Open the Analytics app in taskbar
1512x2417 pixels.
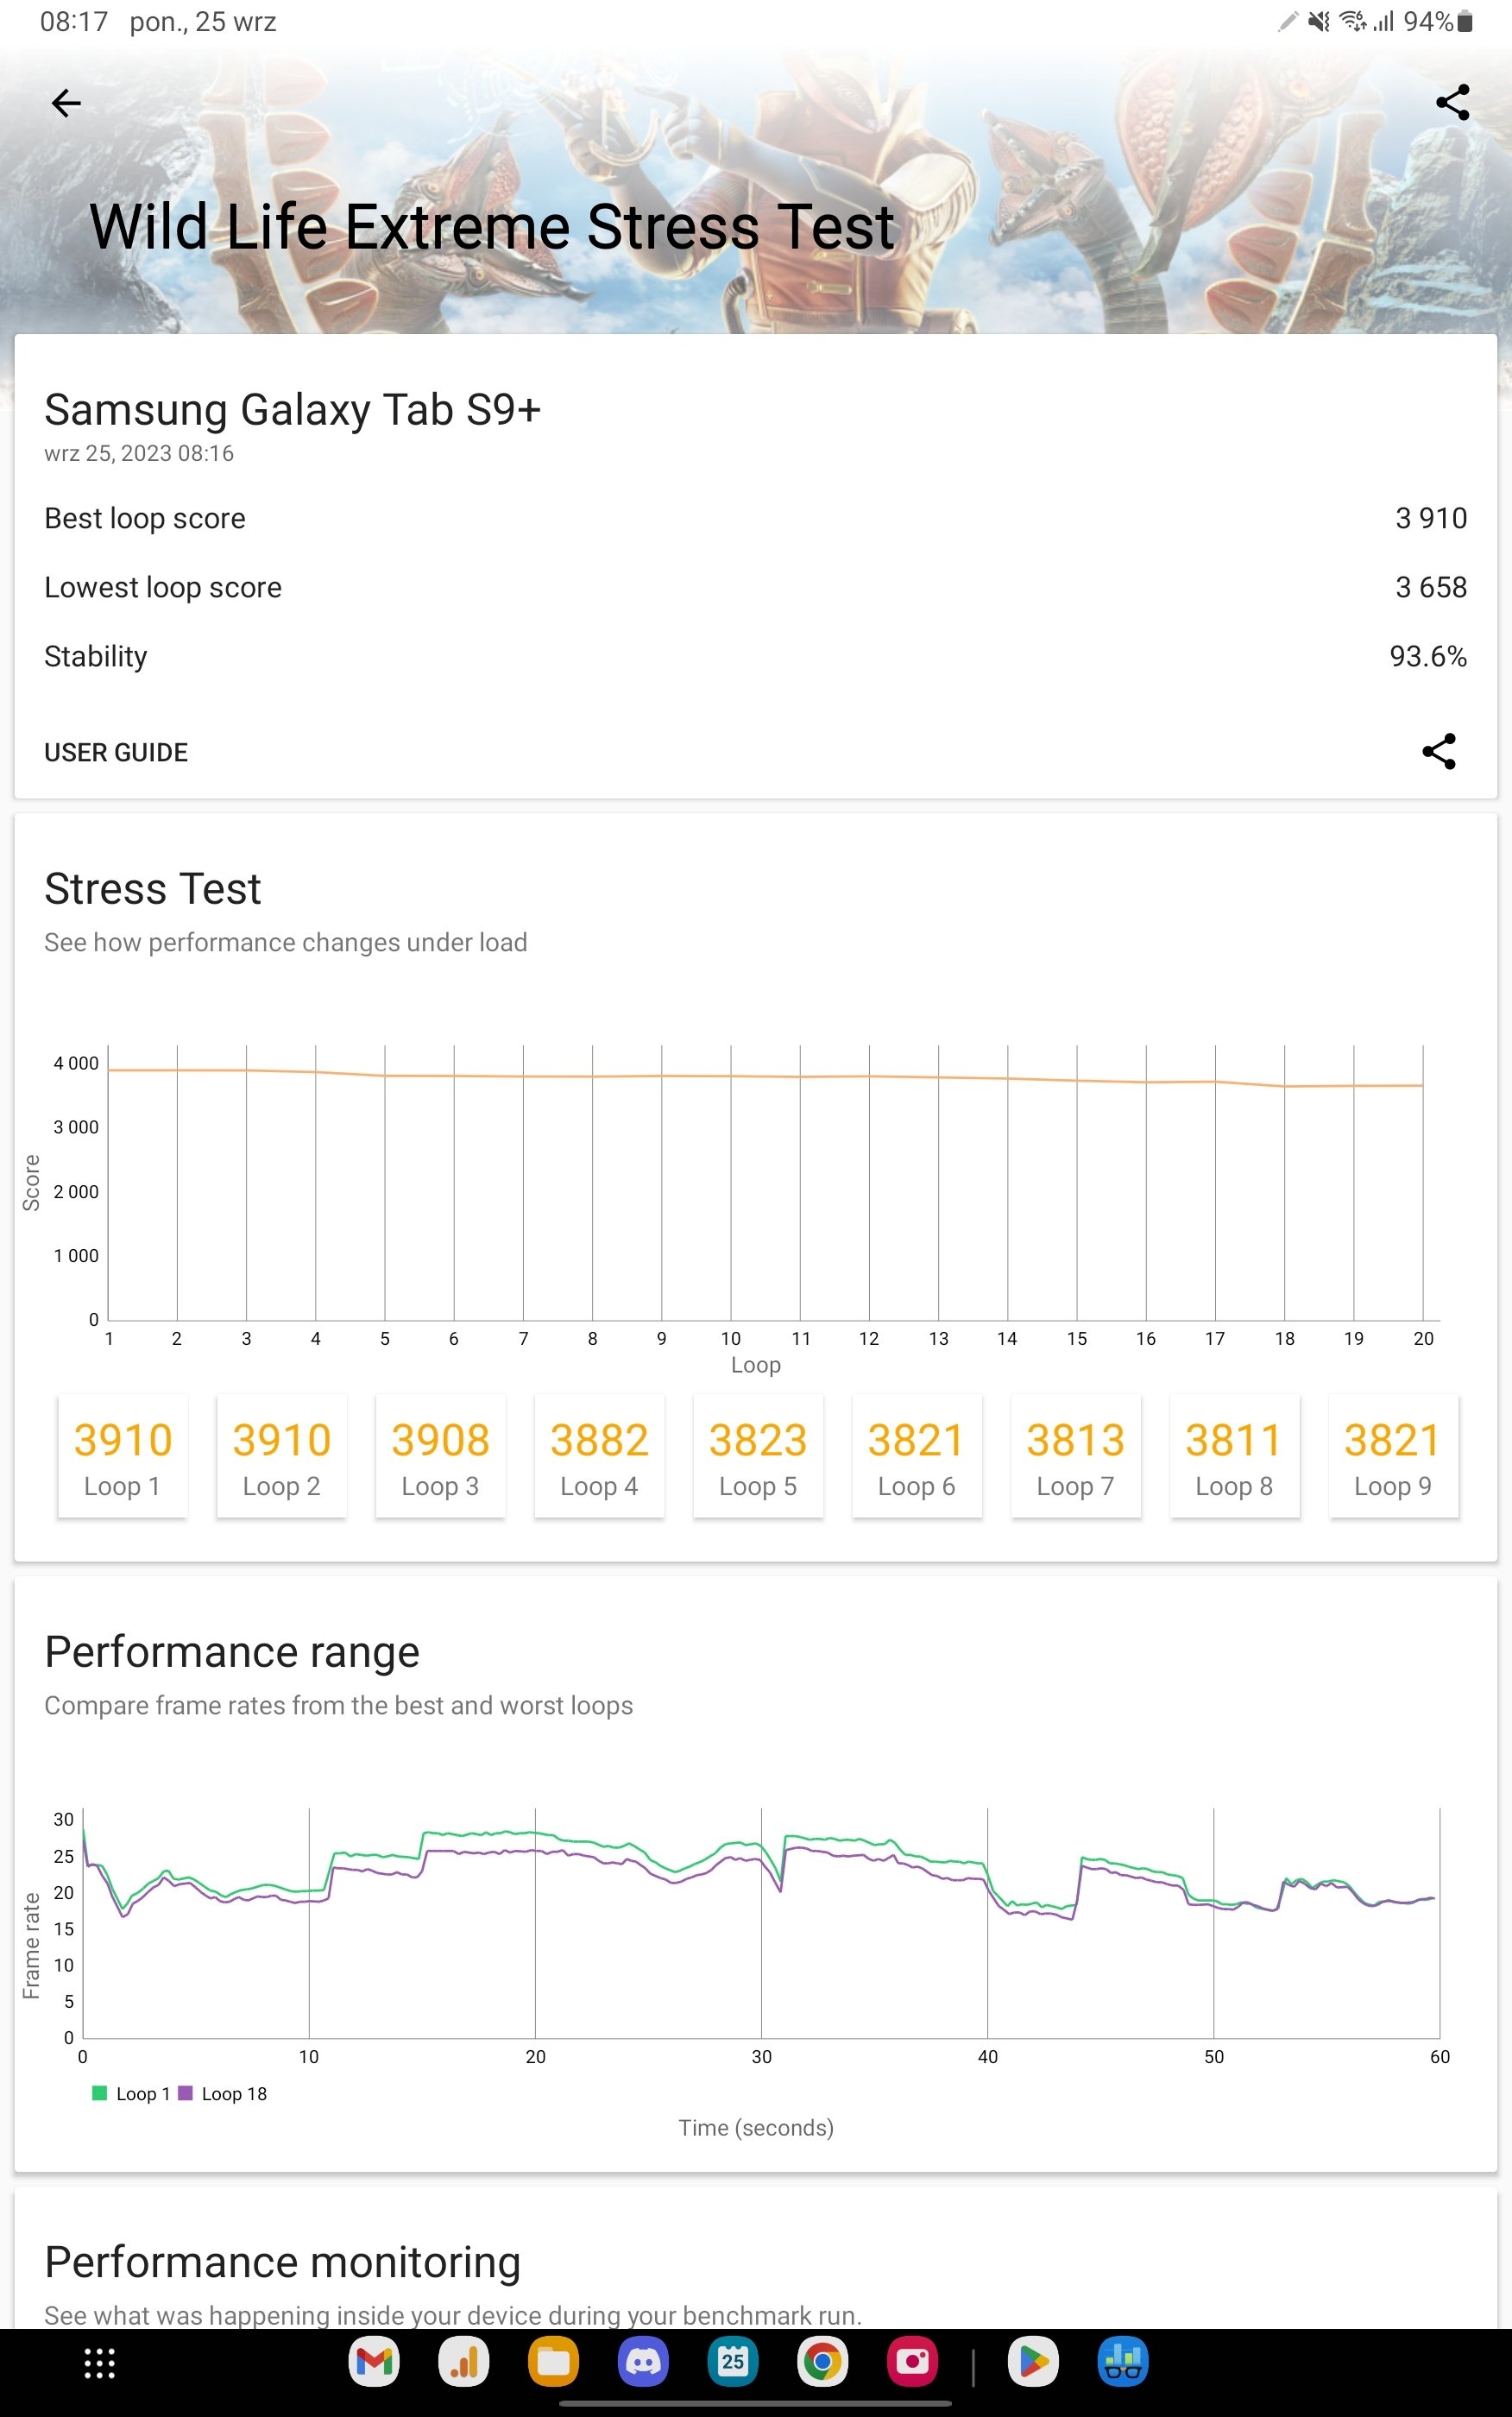point(463,2362)
